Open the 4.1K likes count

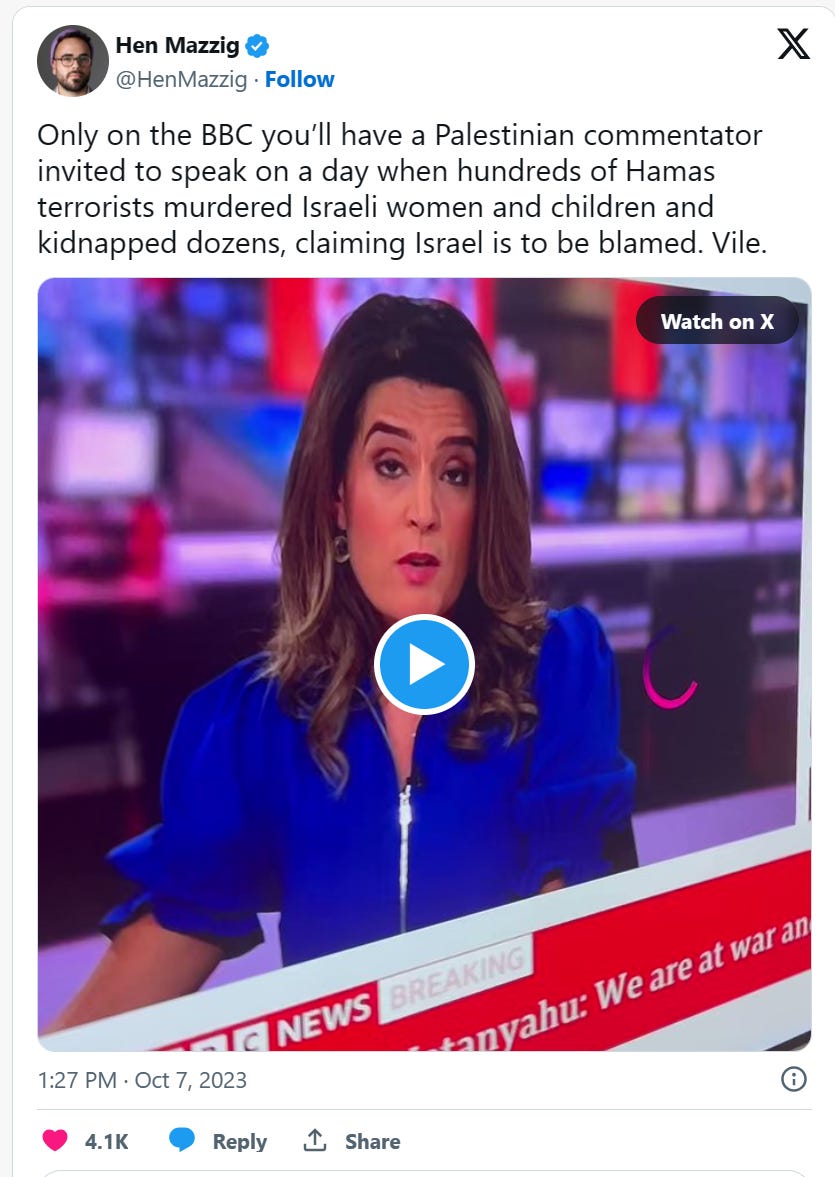pos(107,1142)
